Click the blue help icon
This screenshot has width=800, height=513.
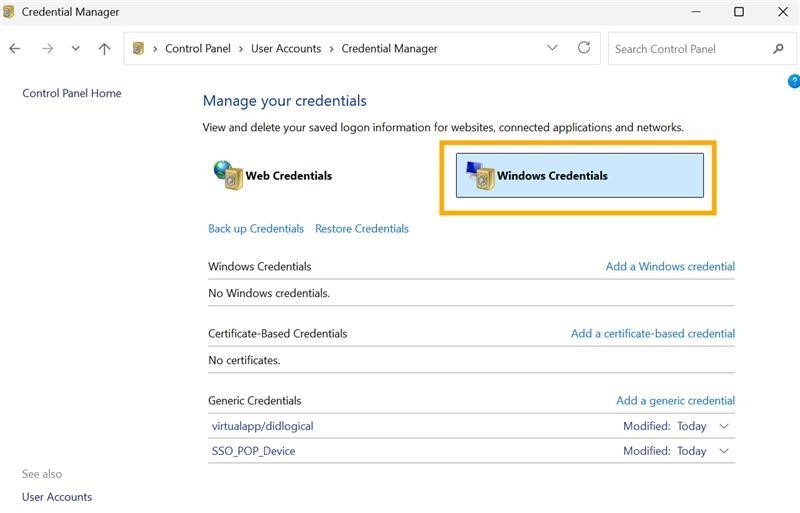click(x=794, y=81)
